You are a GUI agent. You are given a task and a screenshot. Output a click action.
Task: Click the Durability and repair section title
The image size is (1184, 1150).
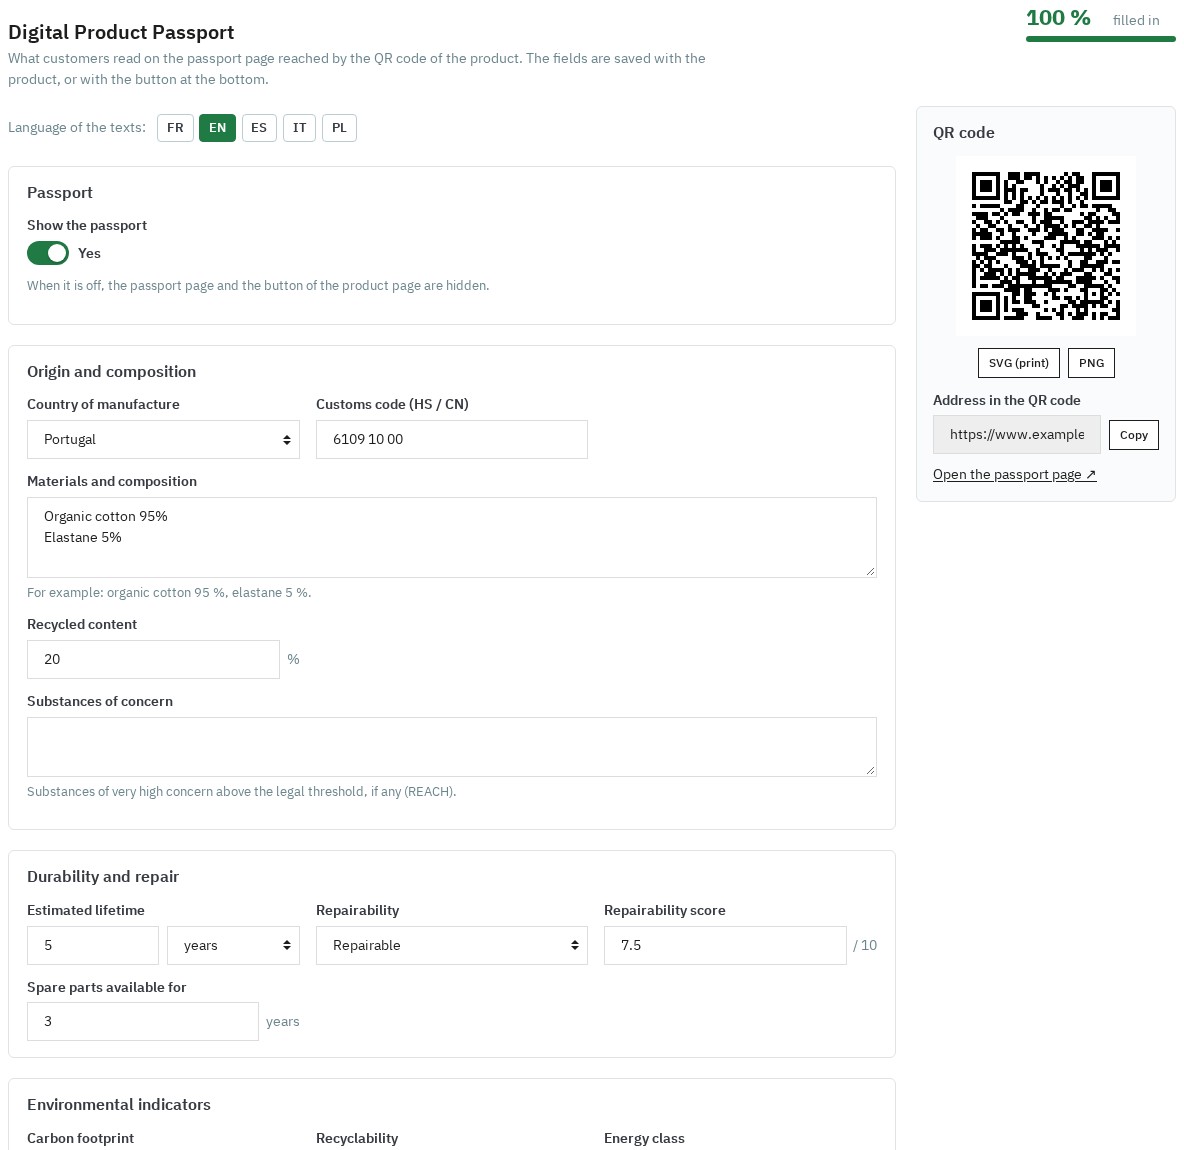click(103, 877)
